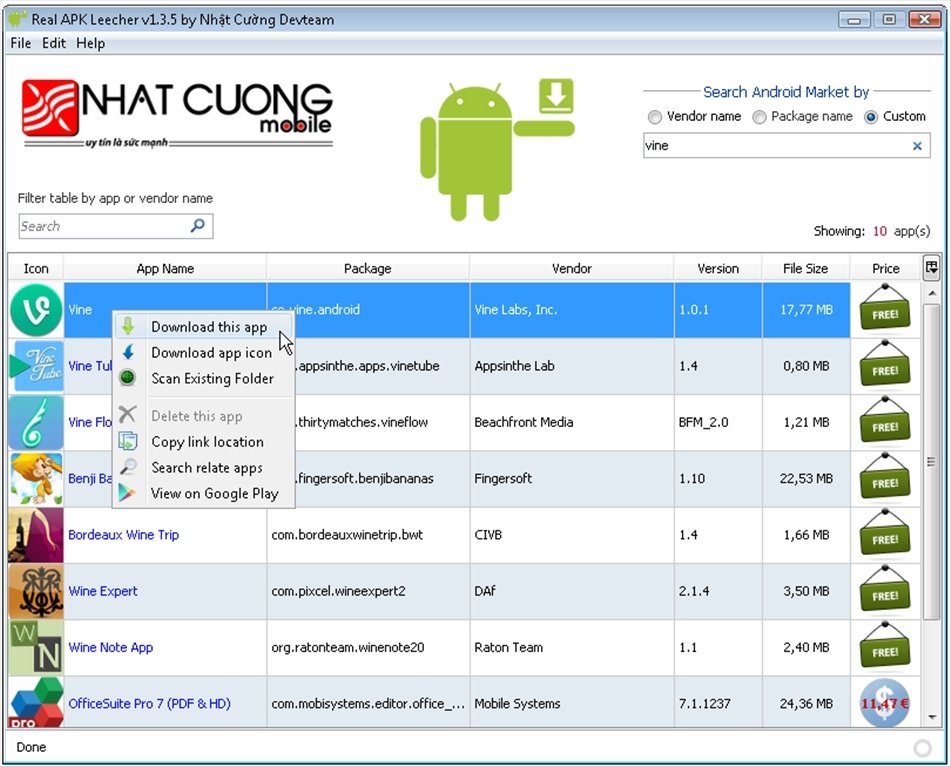This screenshot has width=951, height=767.
Task: Sort table by App Name column header
Action: tap(165, 269)
